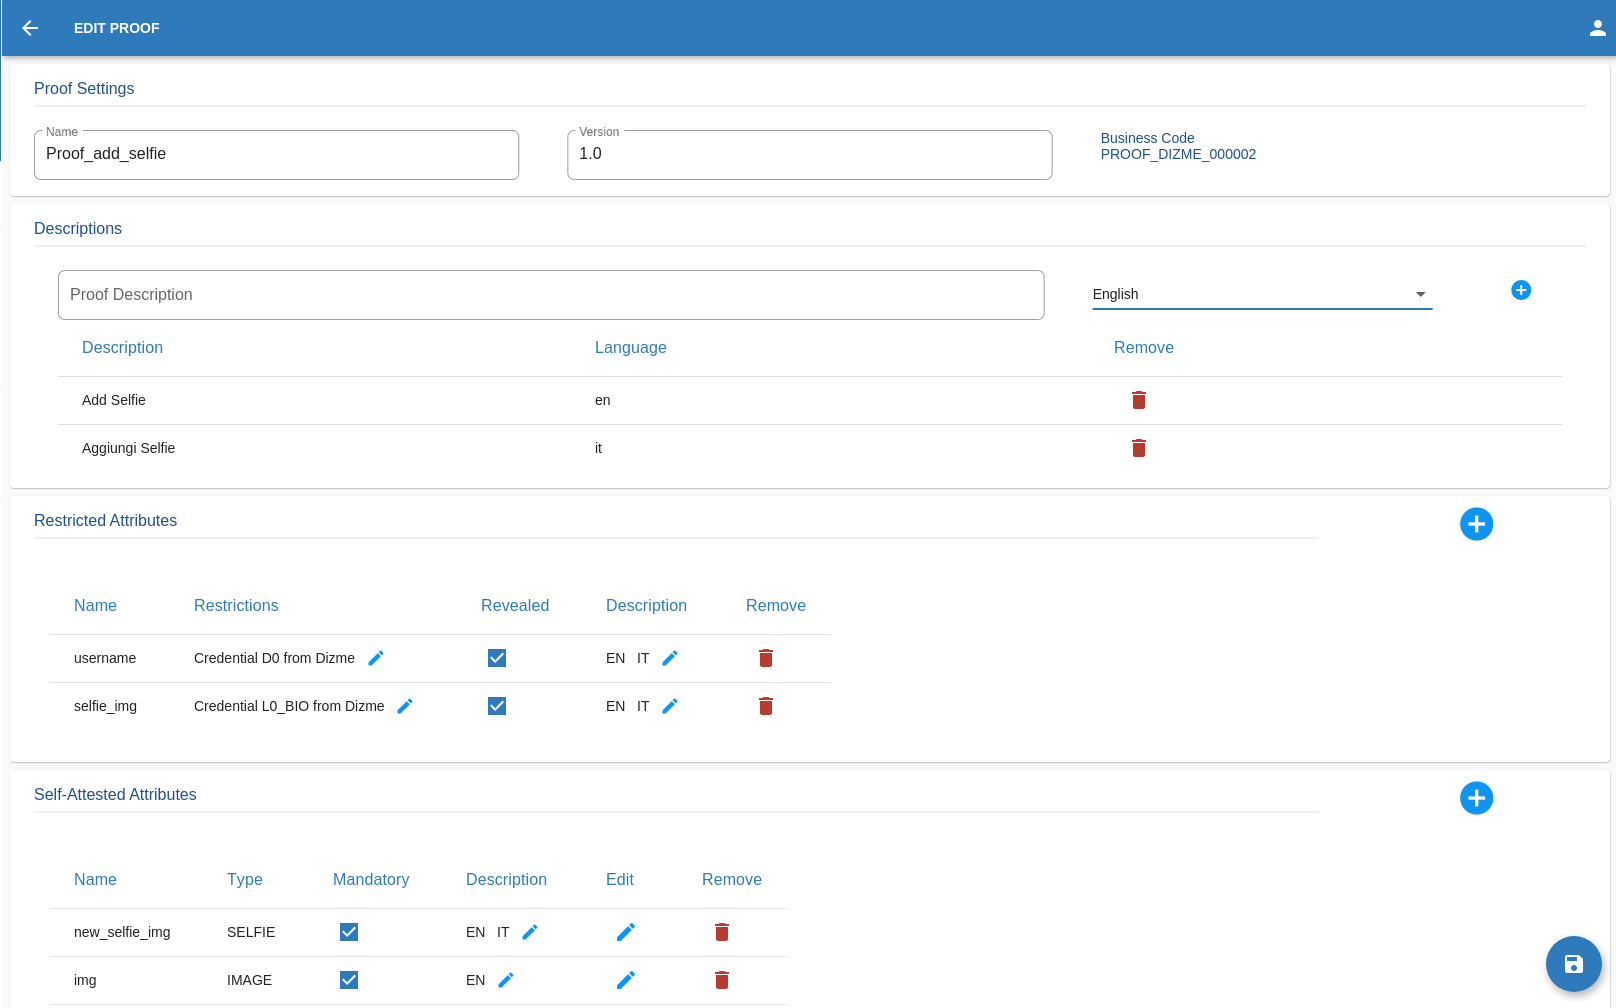1616x1008 pixels.
Task: Click the Restricted Attributes heading
Action: 105,520
